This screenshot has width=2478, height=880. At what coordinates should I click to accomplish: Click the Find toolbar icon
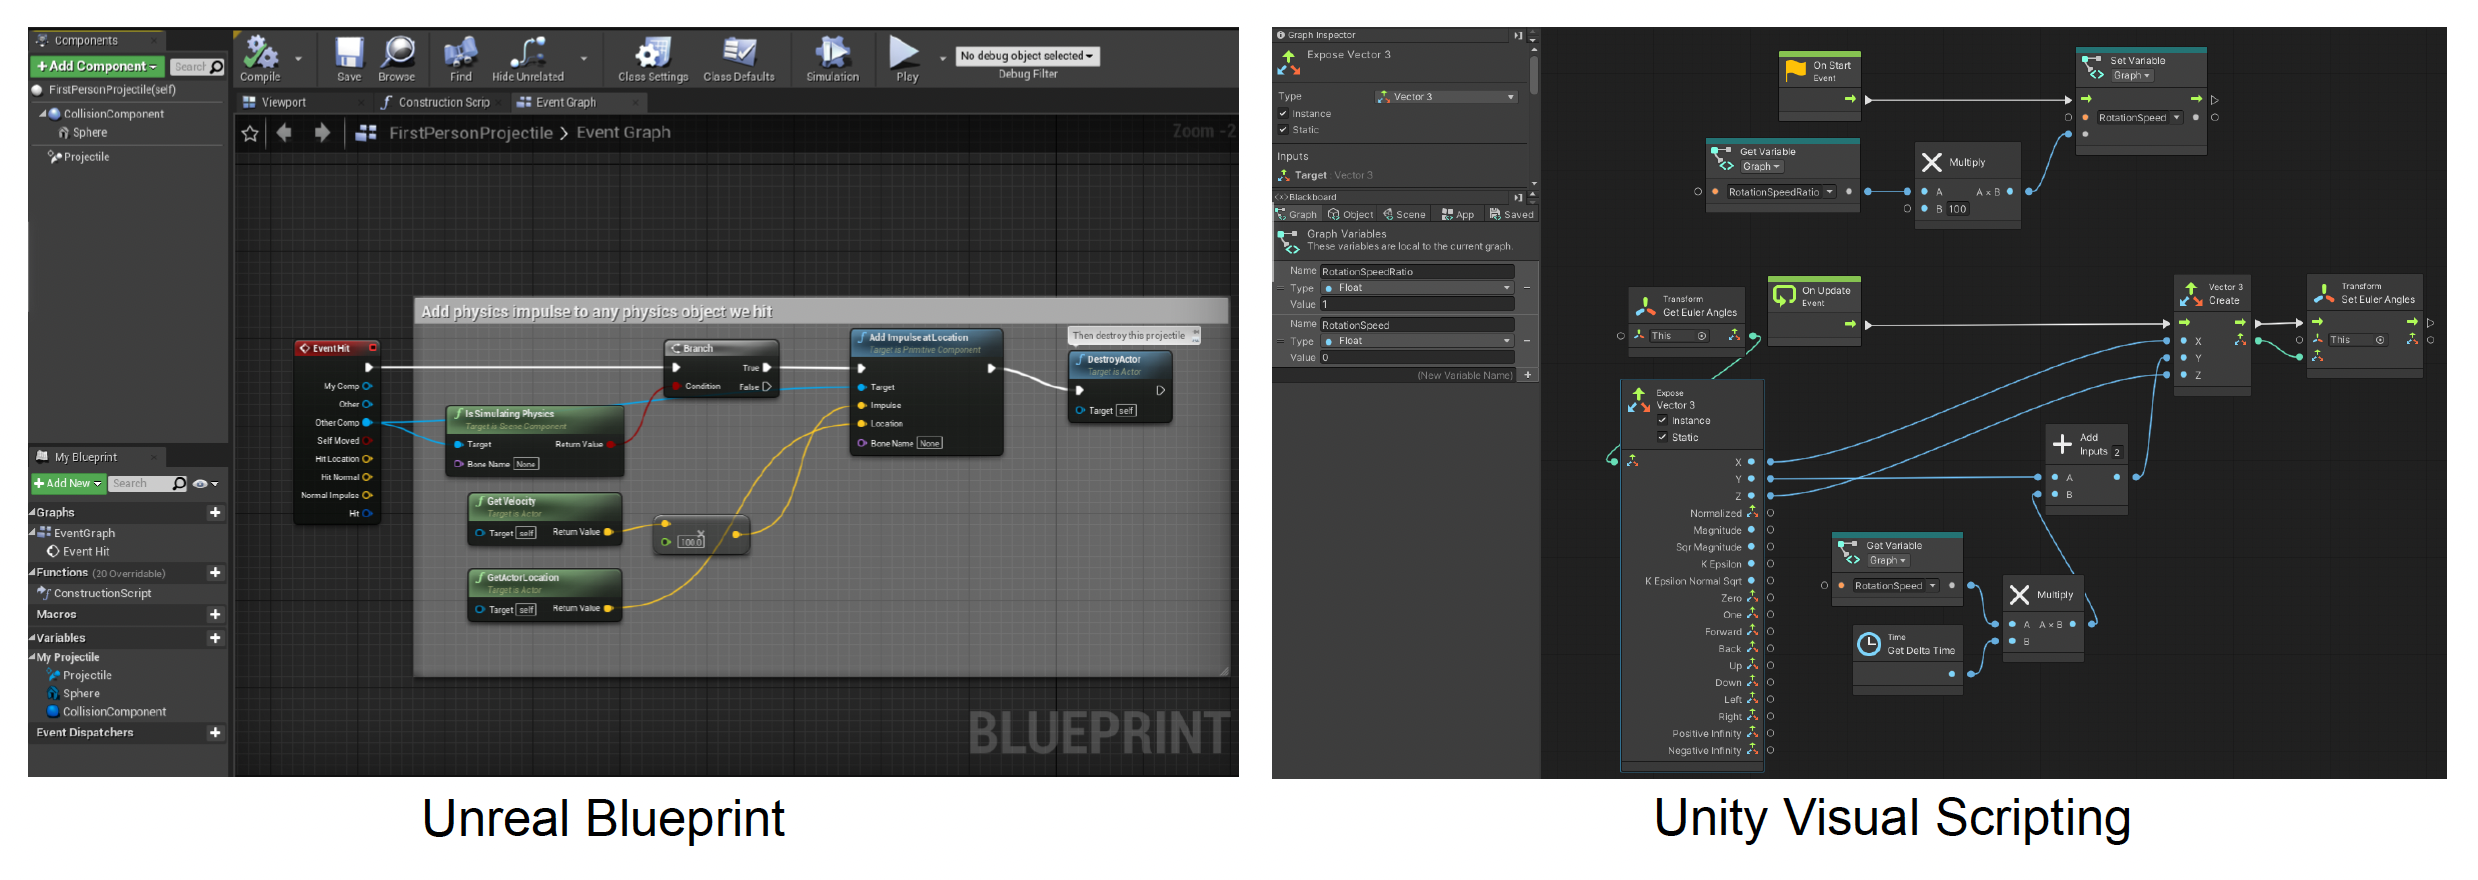(460, 54)
